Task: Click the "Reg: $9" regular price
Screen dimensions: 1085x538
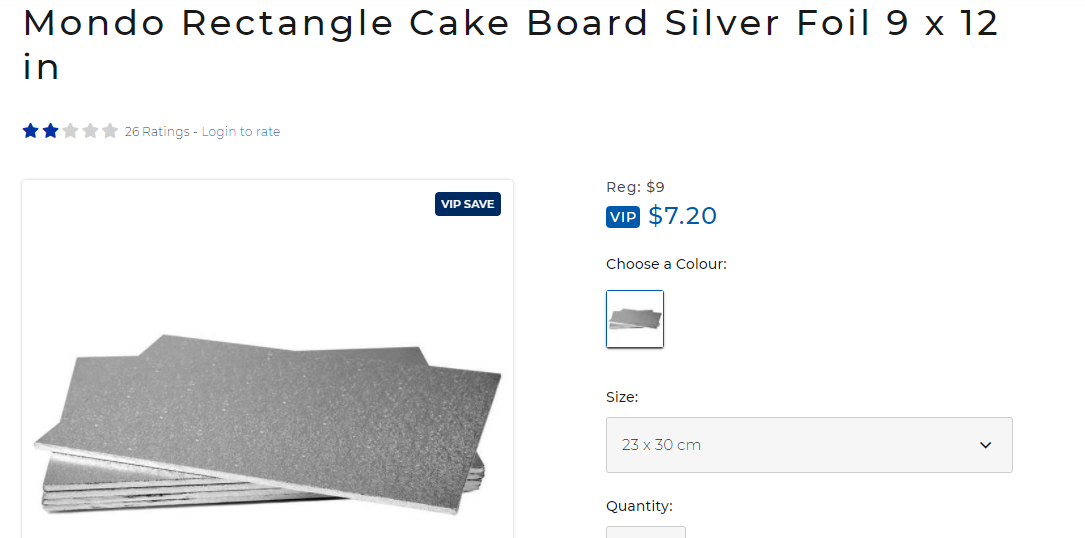Action: (x=635, y=187)
